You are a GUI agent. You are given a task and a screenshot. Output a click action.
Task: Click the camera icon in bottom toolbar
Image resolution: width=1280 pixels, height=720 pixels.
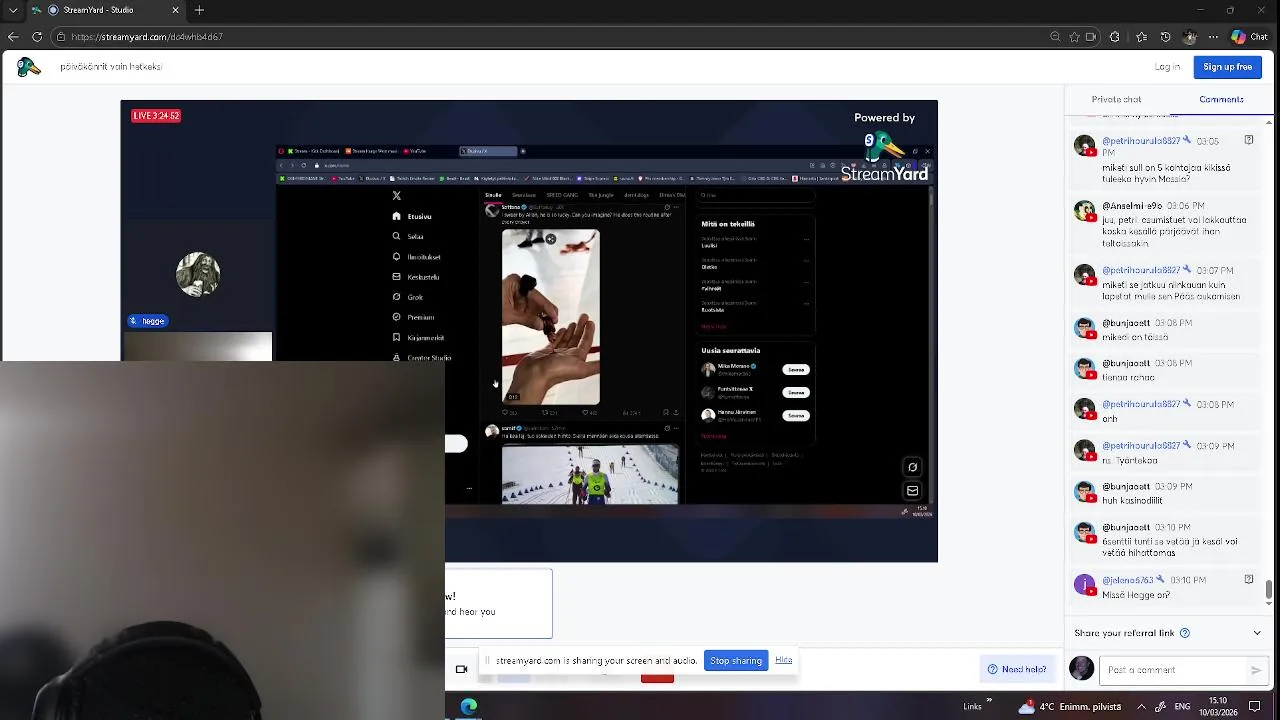(461, 669)
